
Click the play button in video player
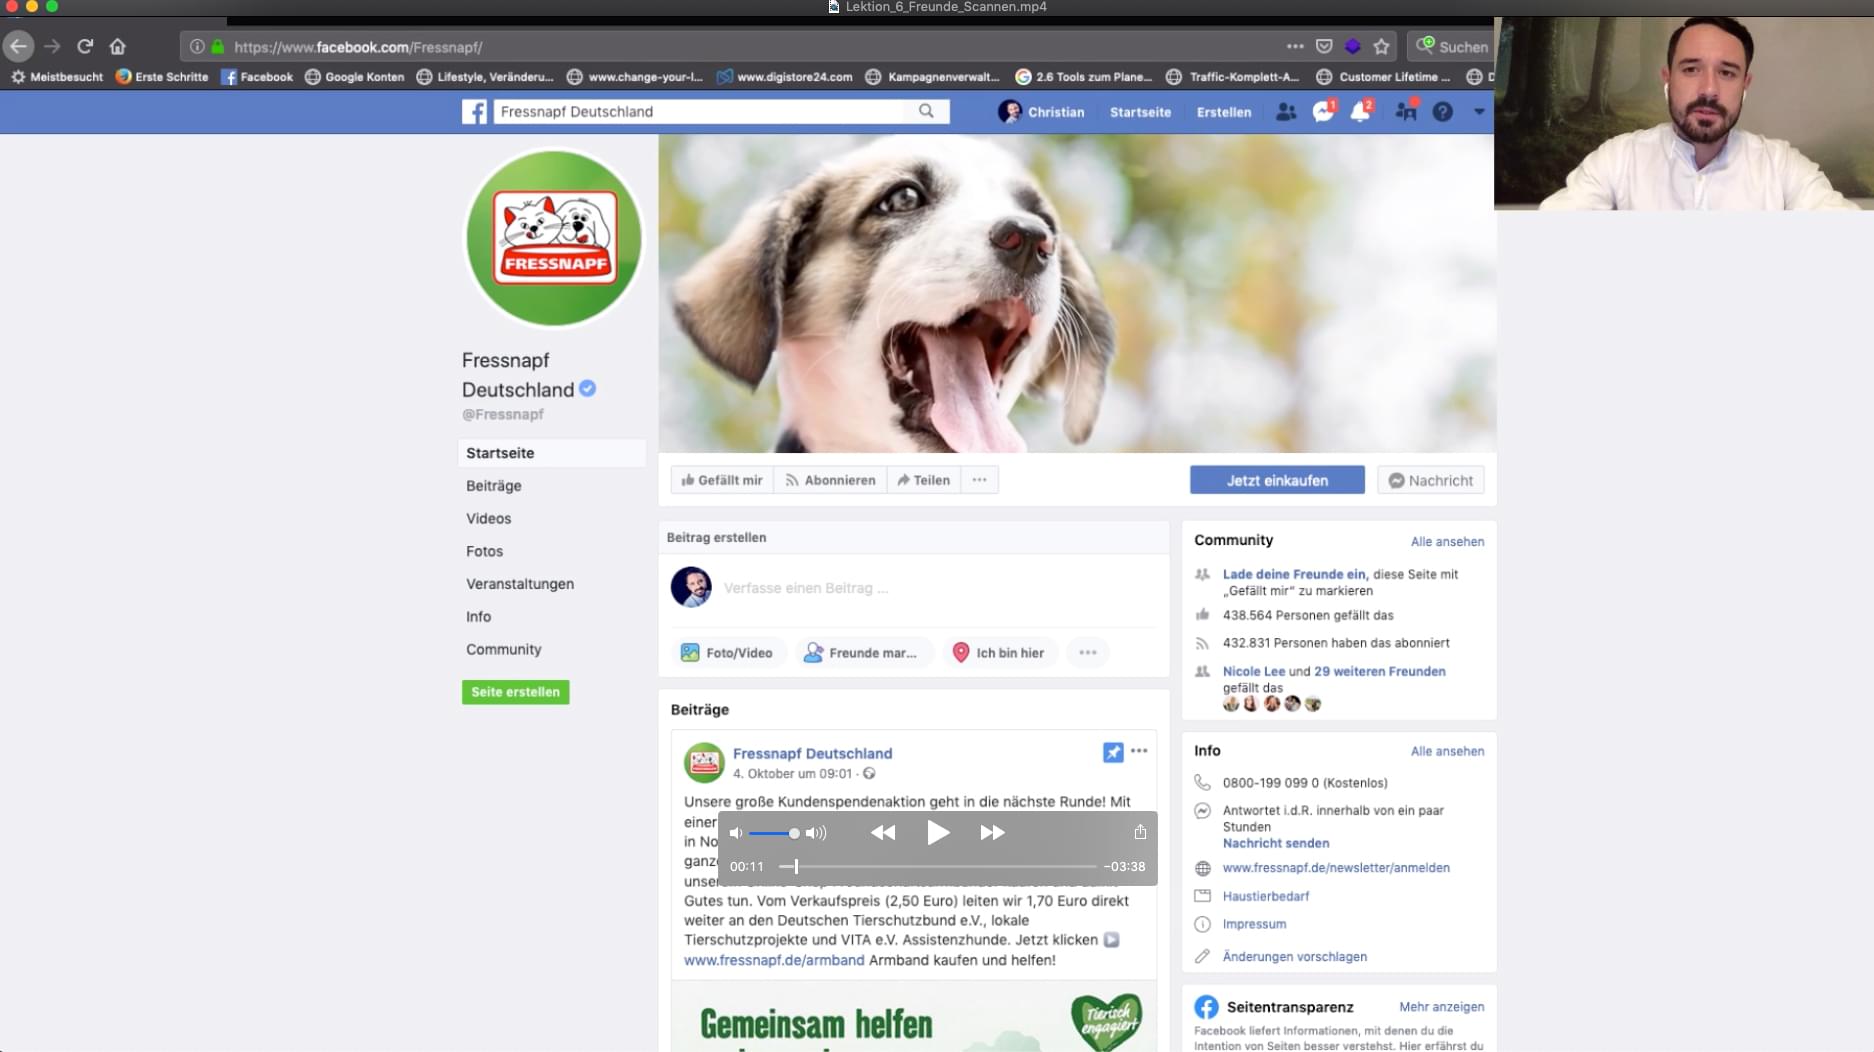[938, 832]
